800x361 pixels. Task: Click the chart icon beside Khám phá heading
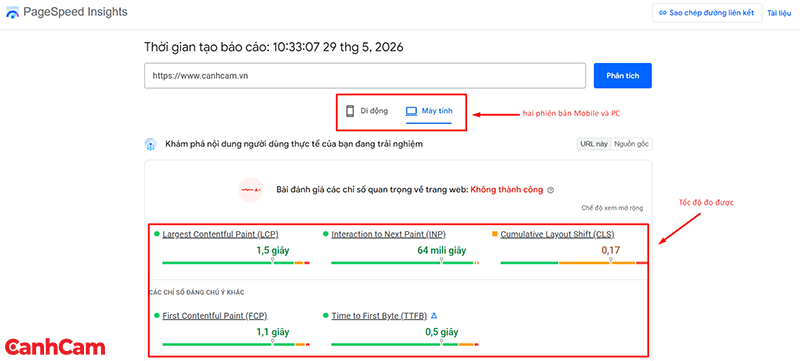tap(150, 144)
